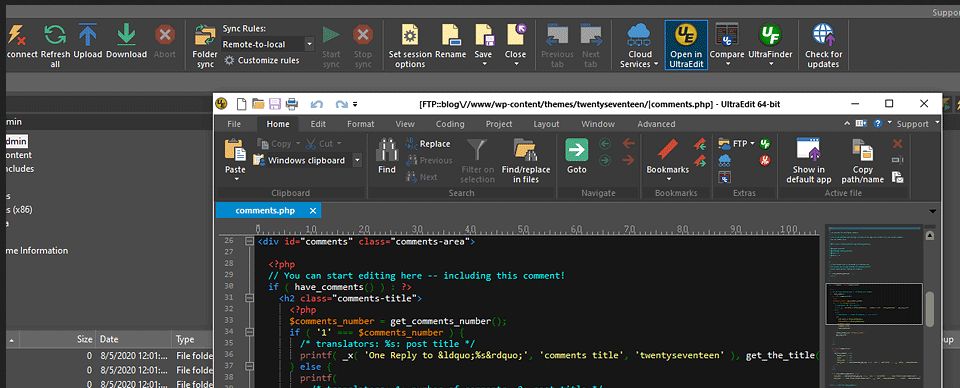Click Set session options icon
Screen dimensions: 960x388
411,35
